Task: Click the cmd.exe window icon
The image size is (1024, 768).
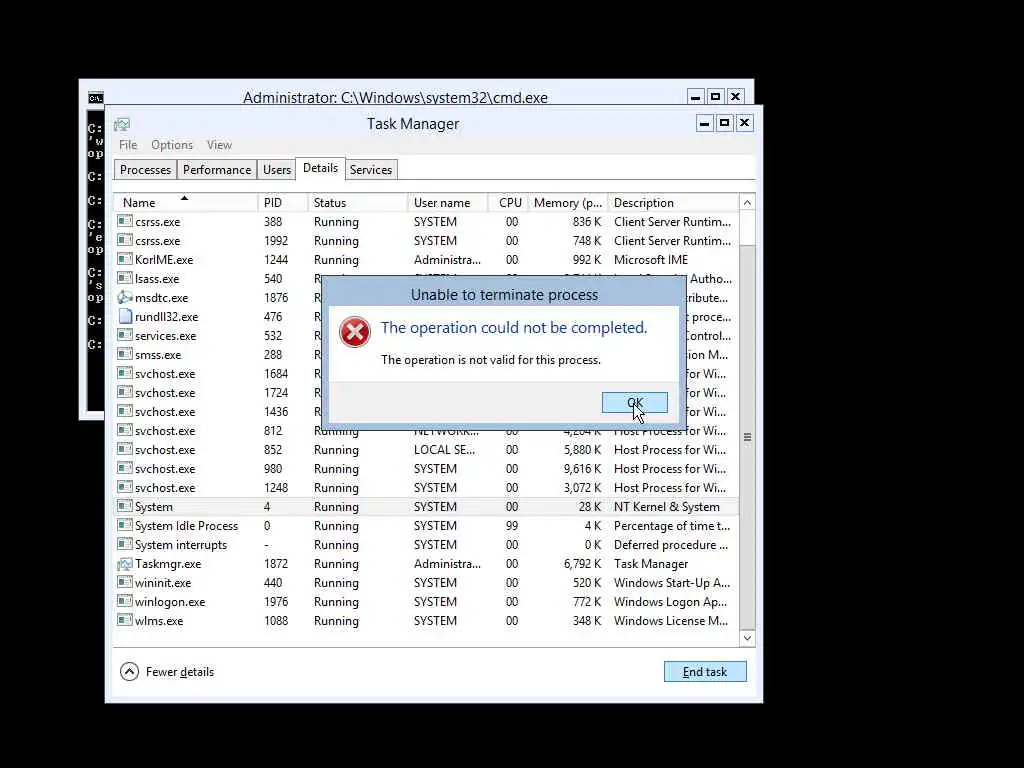Action: [95, 98]
